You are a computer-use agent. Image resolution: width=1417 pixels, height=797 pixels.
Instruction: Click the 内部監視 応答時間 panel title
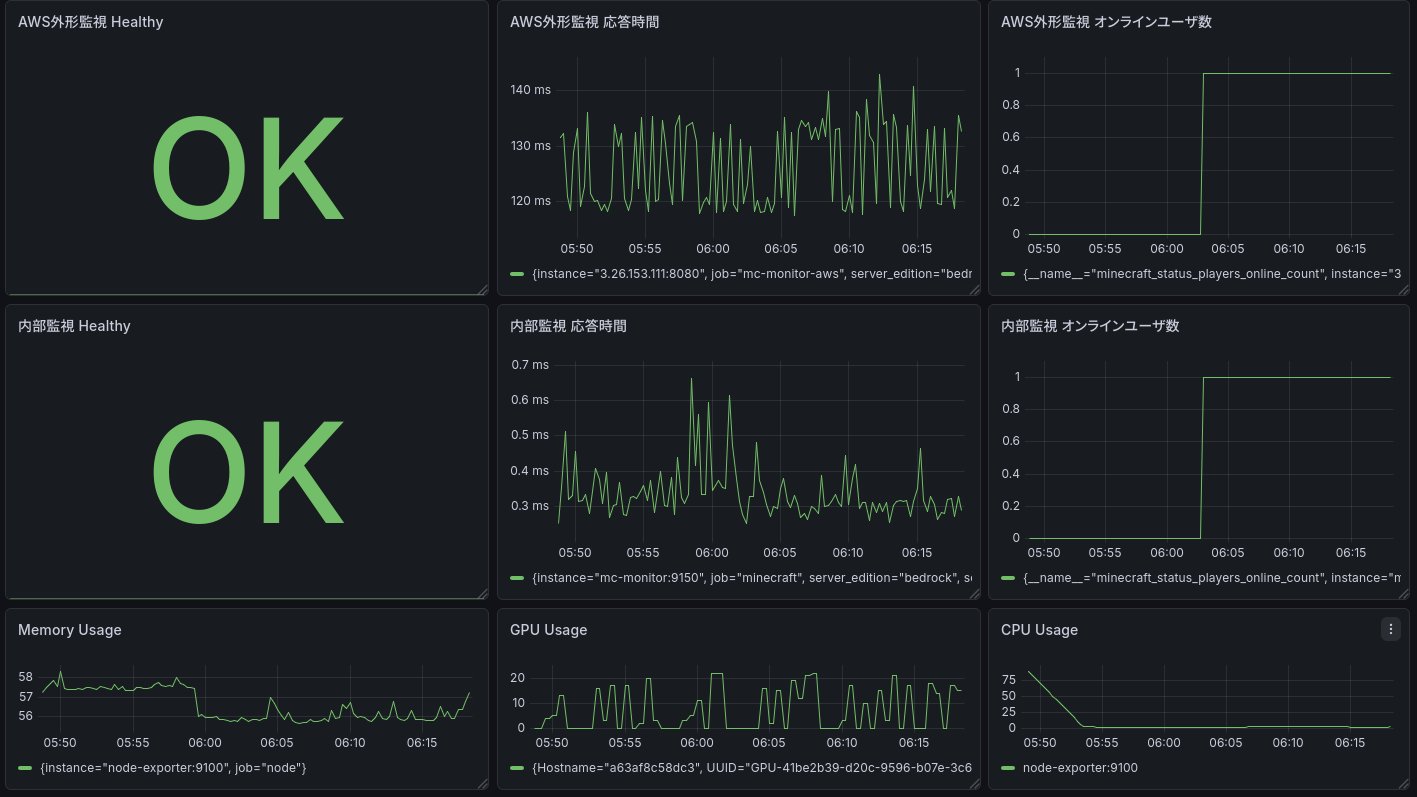(x=568, y=326)
